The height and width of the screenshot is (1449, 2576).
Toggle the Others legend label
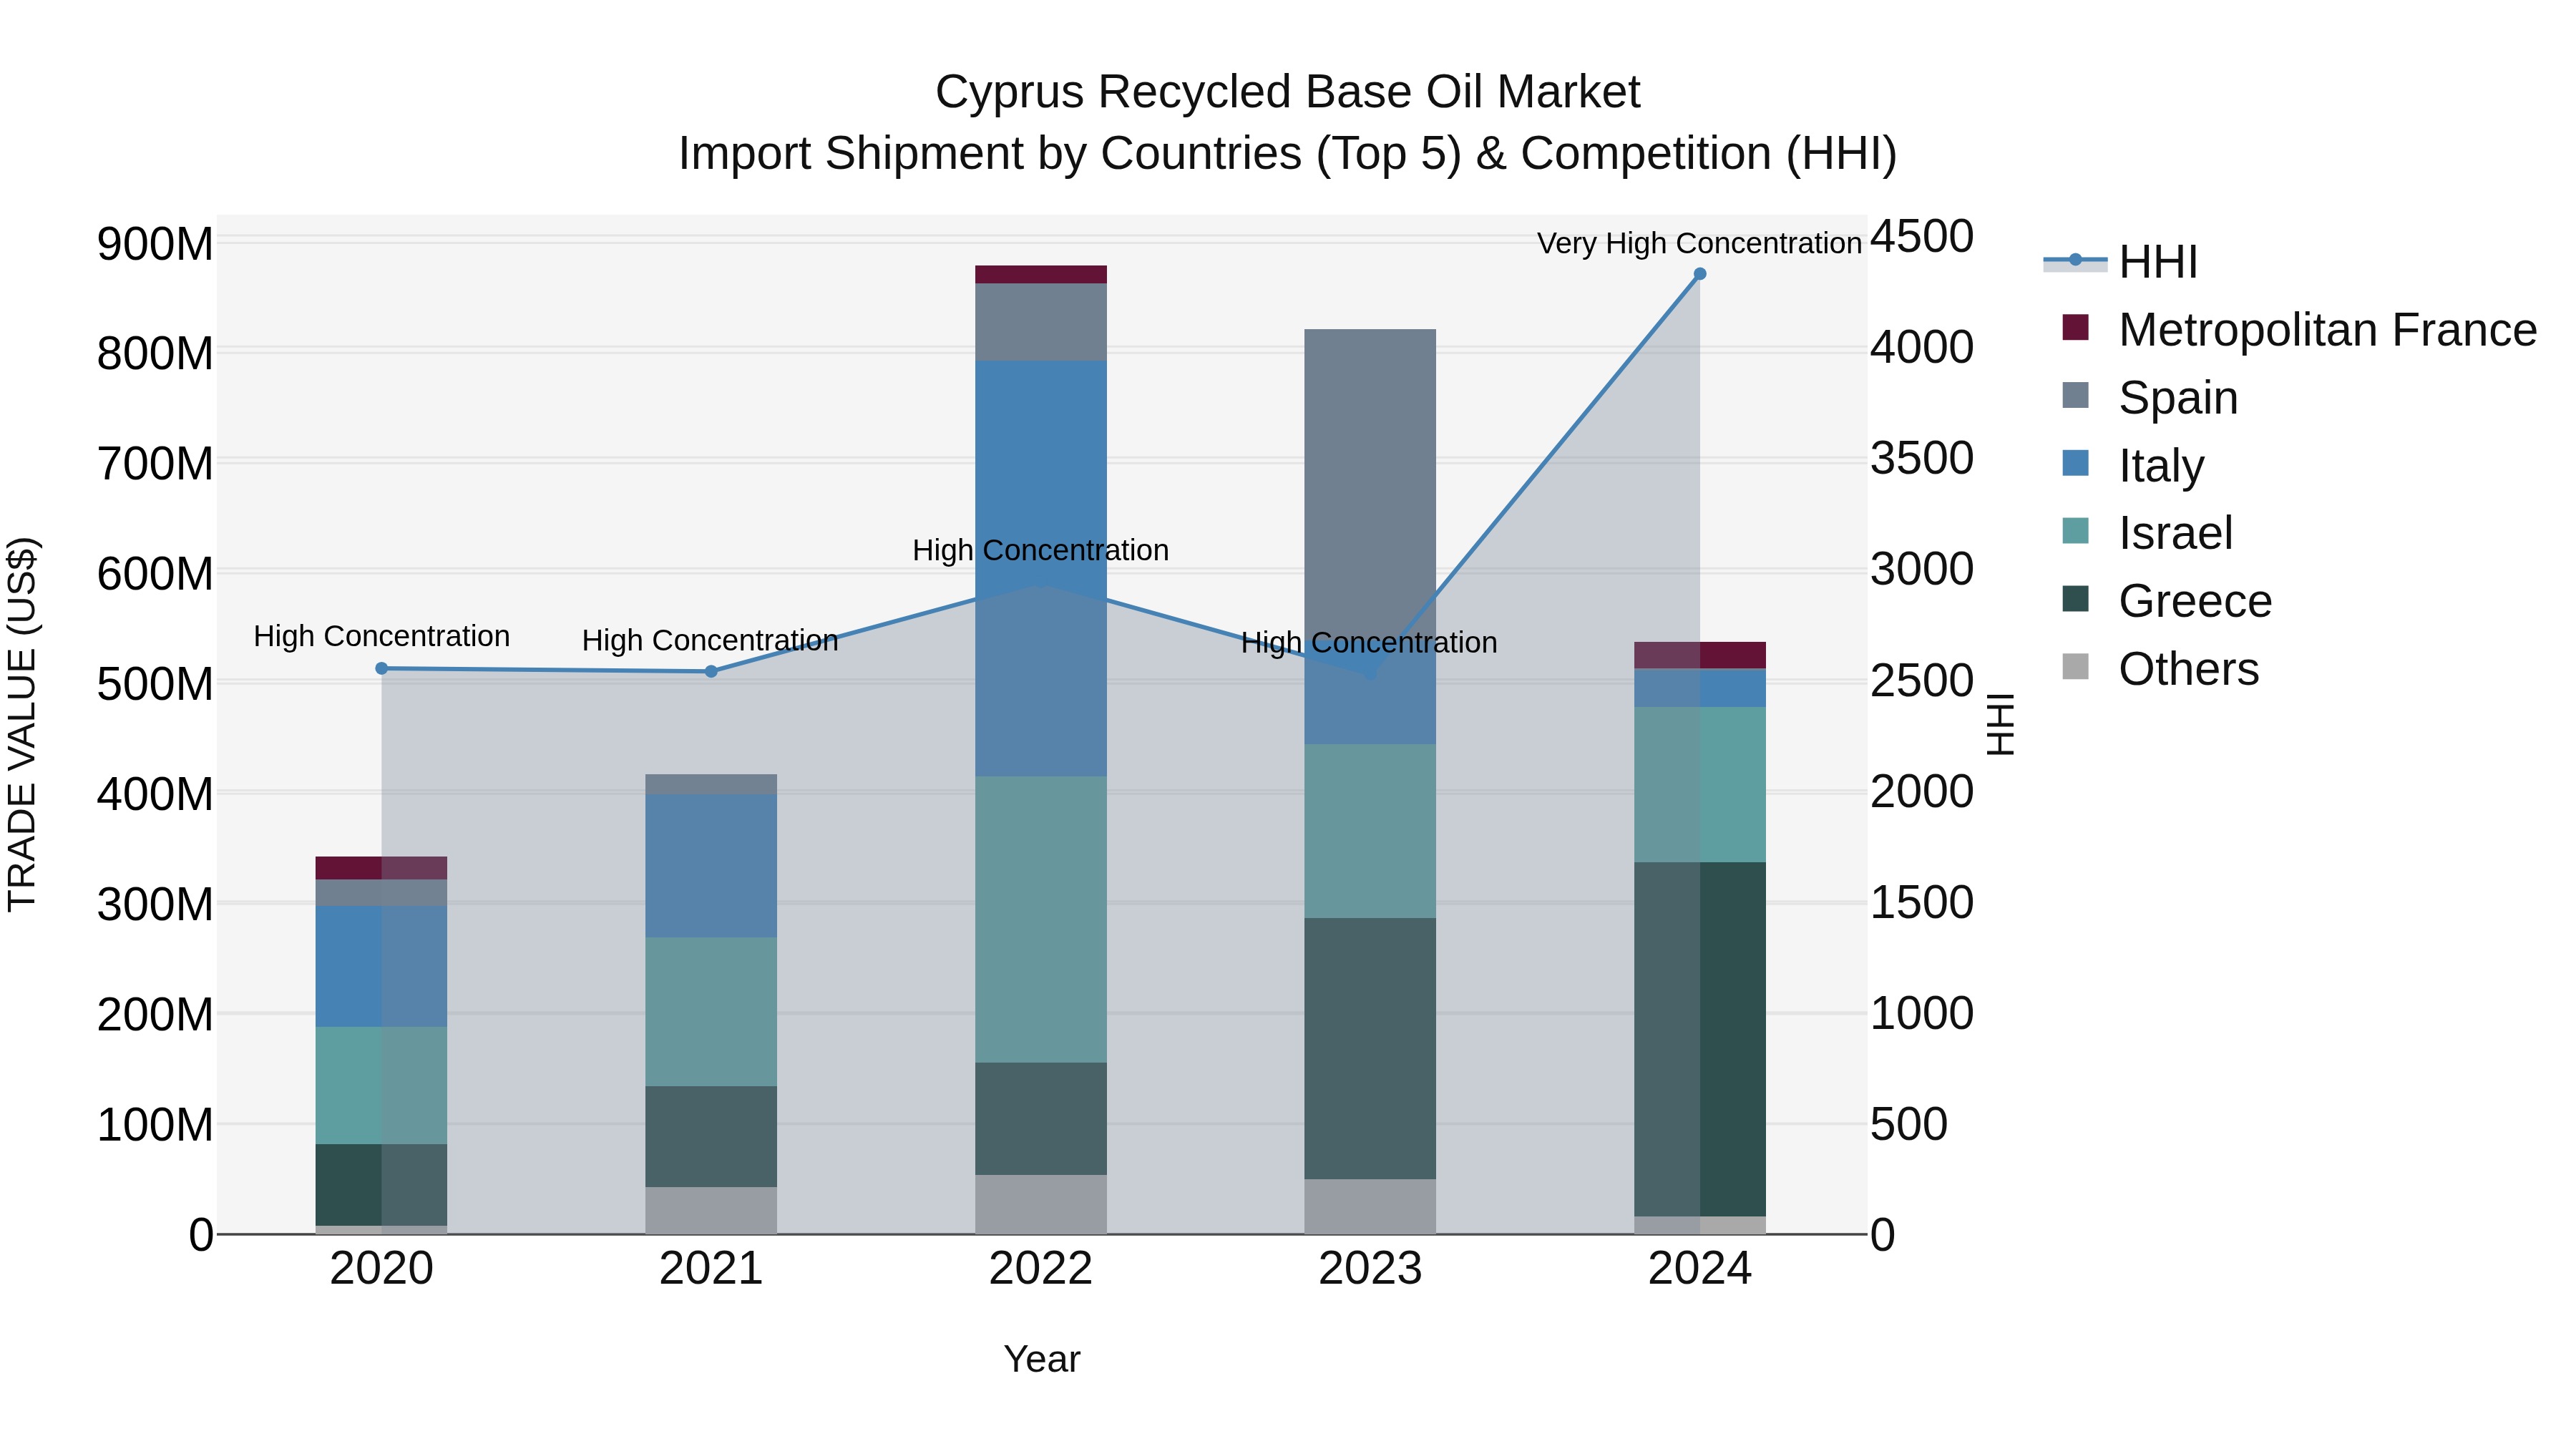point(2188,669)
